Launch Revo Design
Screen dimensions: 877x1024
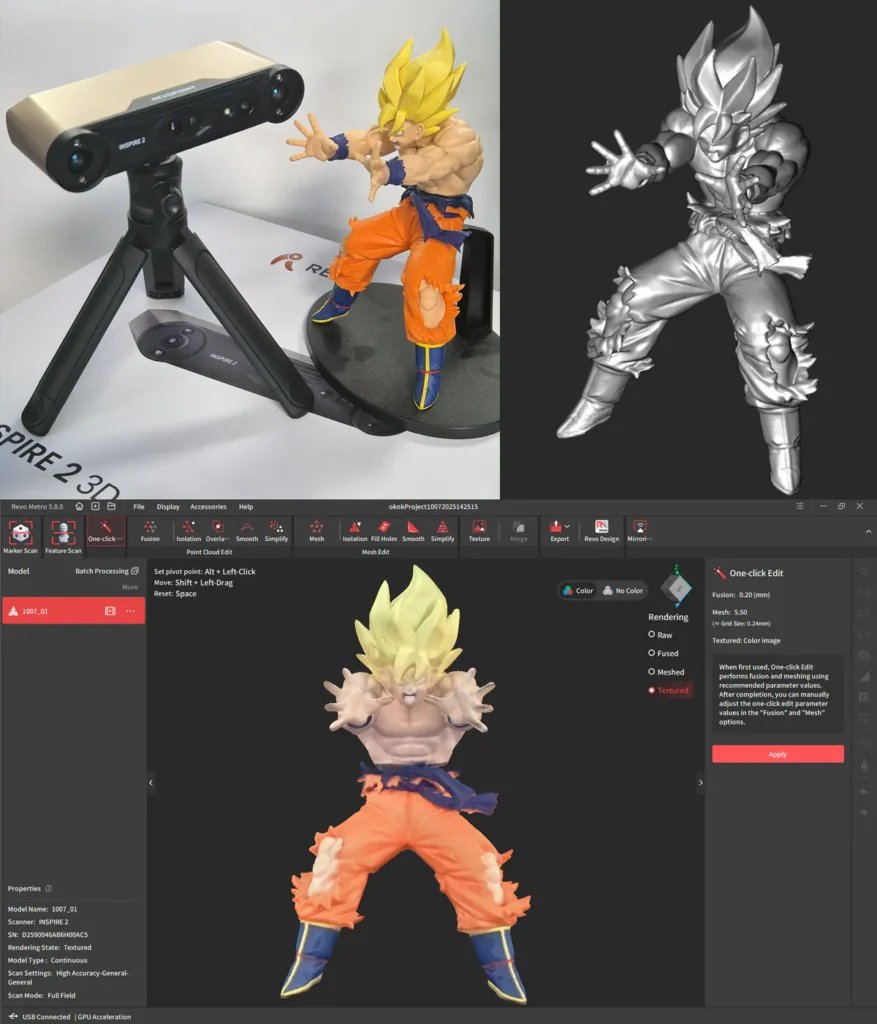click(x=601, y=532)
